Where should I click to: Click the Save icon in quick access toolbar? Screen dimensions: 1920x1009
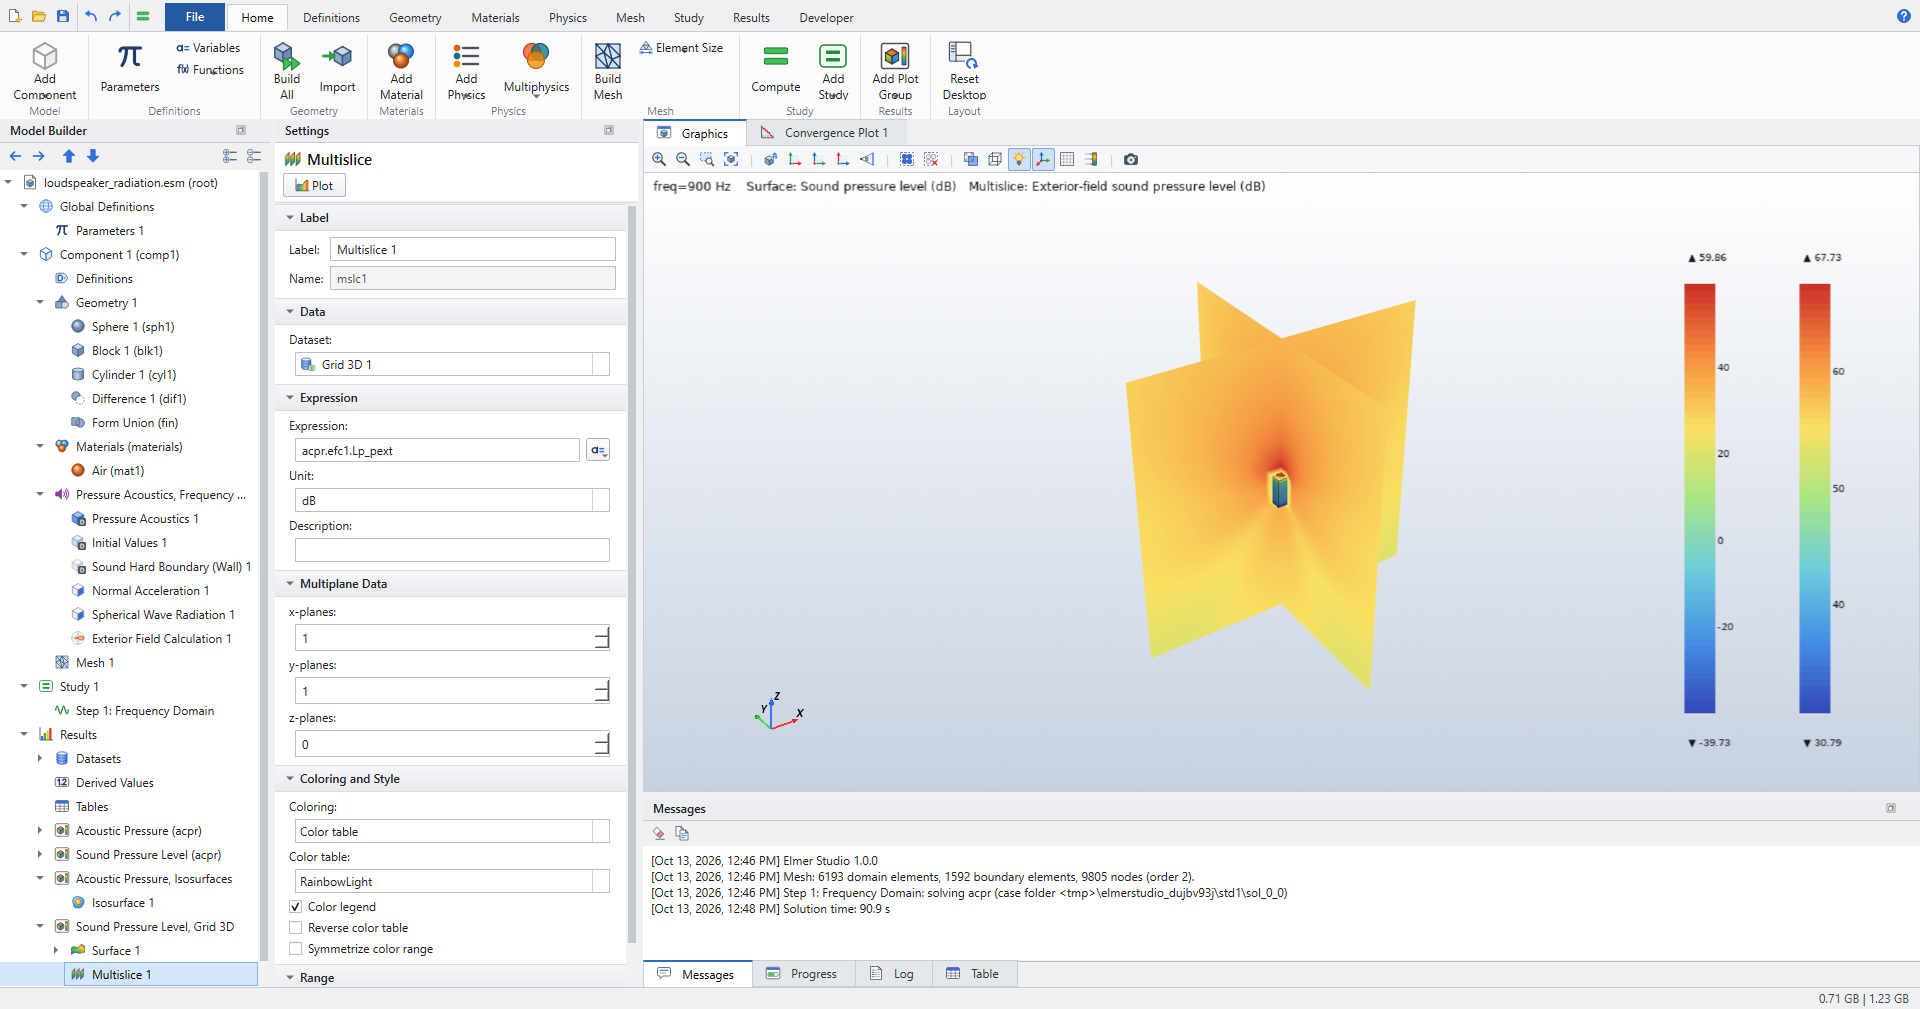[63, 16]
